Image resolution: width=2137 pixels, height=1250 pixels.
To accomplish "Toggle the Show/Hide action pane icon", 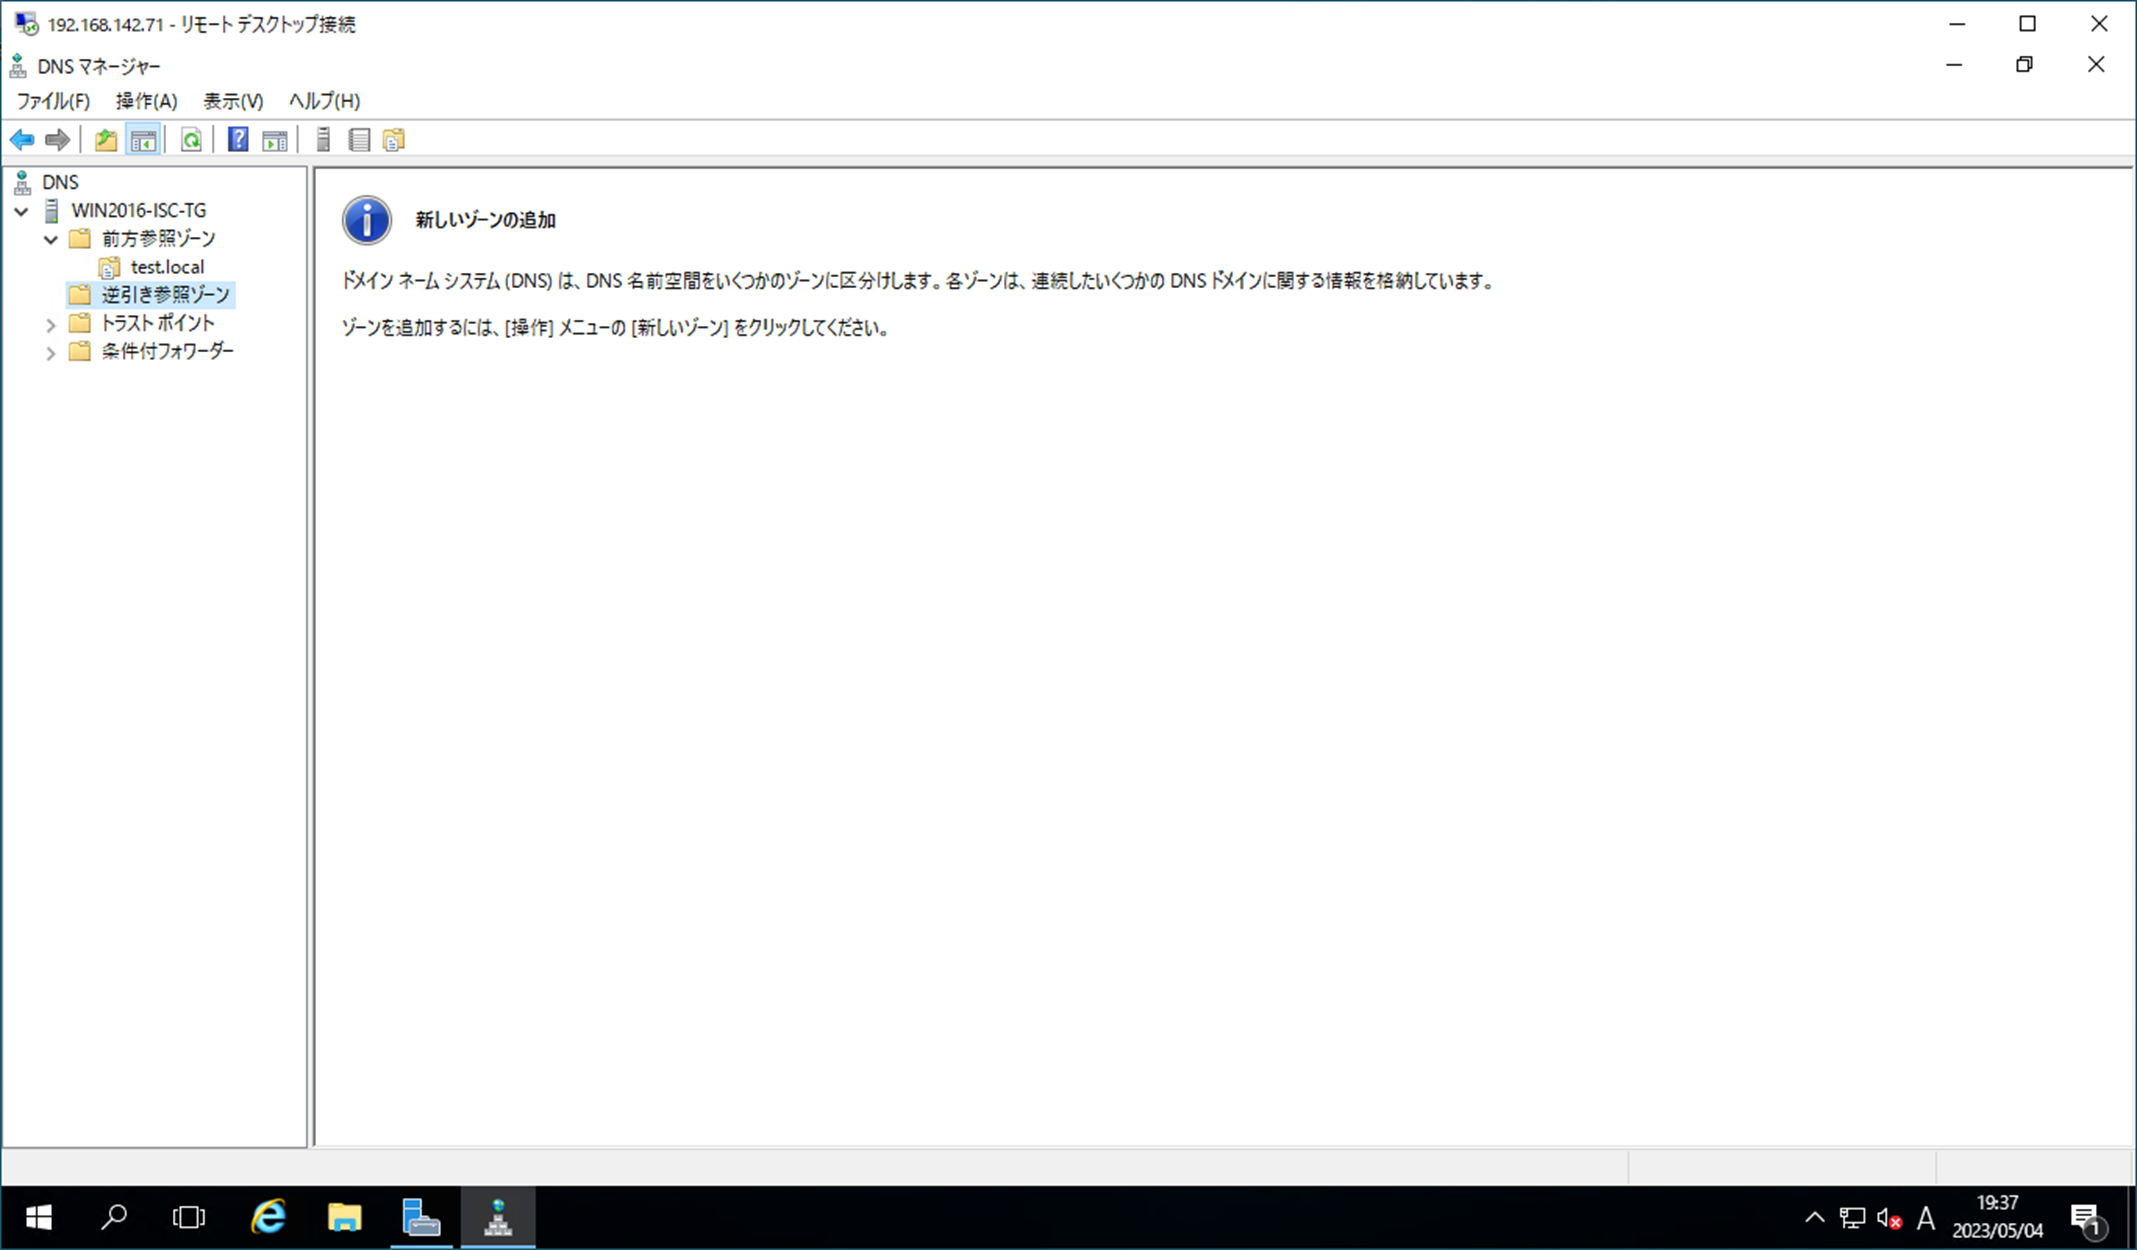I will coord(275,140).
